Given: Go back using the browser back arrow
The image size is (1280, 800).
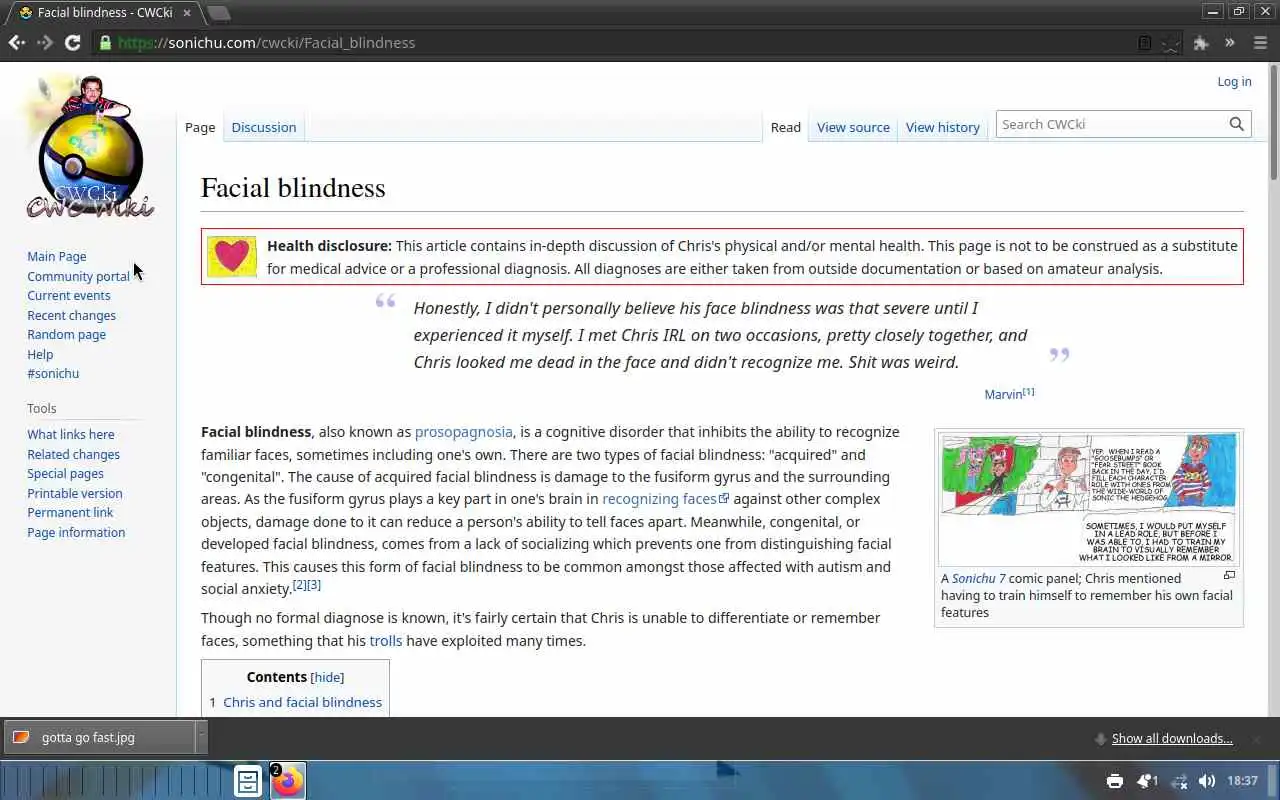Looking at the screenshot, I should click(16, 42).
